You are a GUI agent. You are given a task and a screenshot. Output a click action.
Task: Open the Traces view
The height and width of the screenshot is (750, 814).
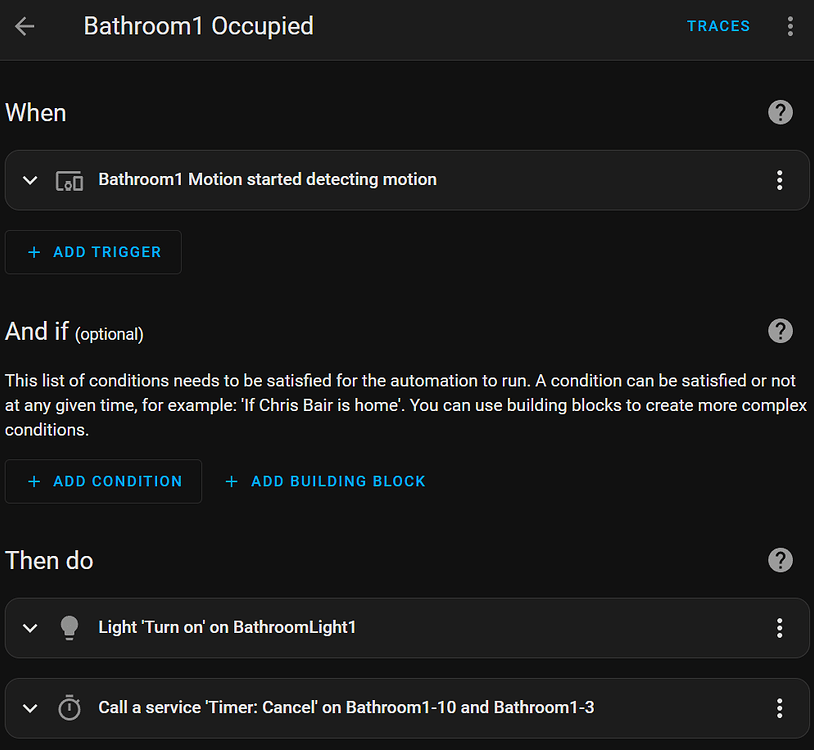click(x=718, y=26)
